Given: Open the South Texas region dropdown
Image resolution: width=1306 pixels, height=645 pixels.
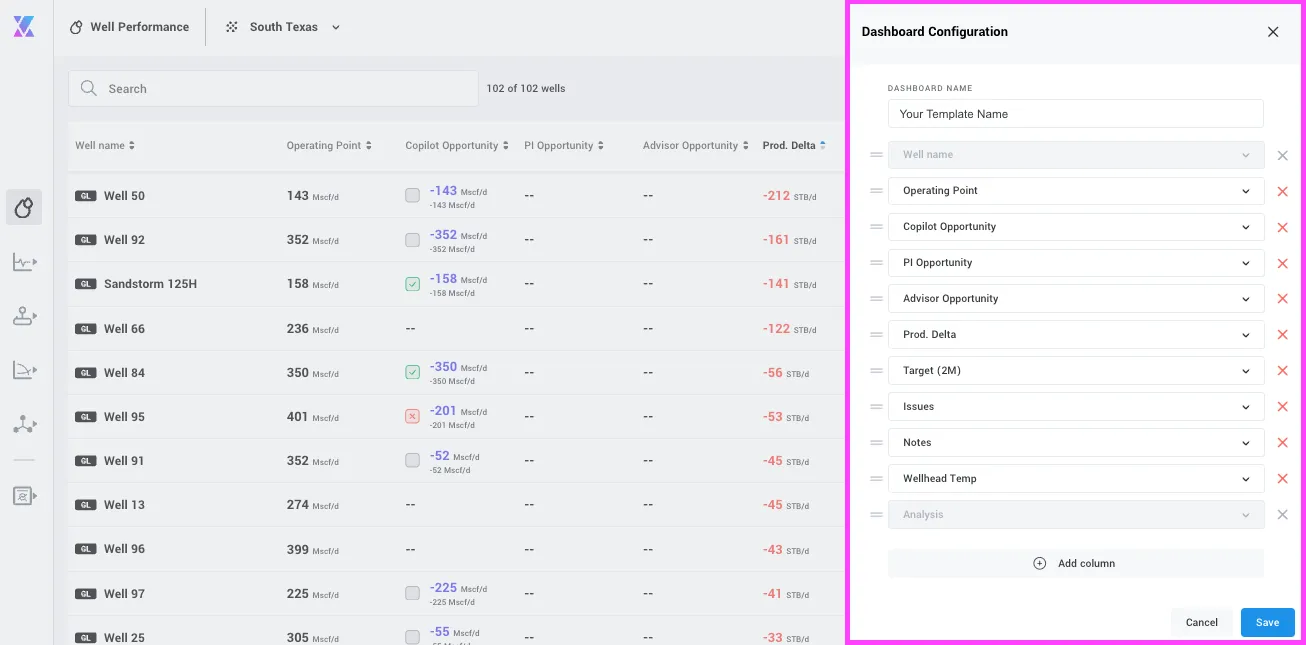Looking at the screenshot, I should (x=283, y=27).
